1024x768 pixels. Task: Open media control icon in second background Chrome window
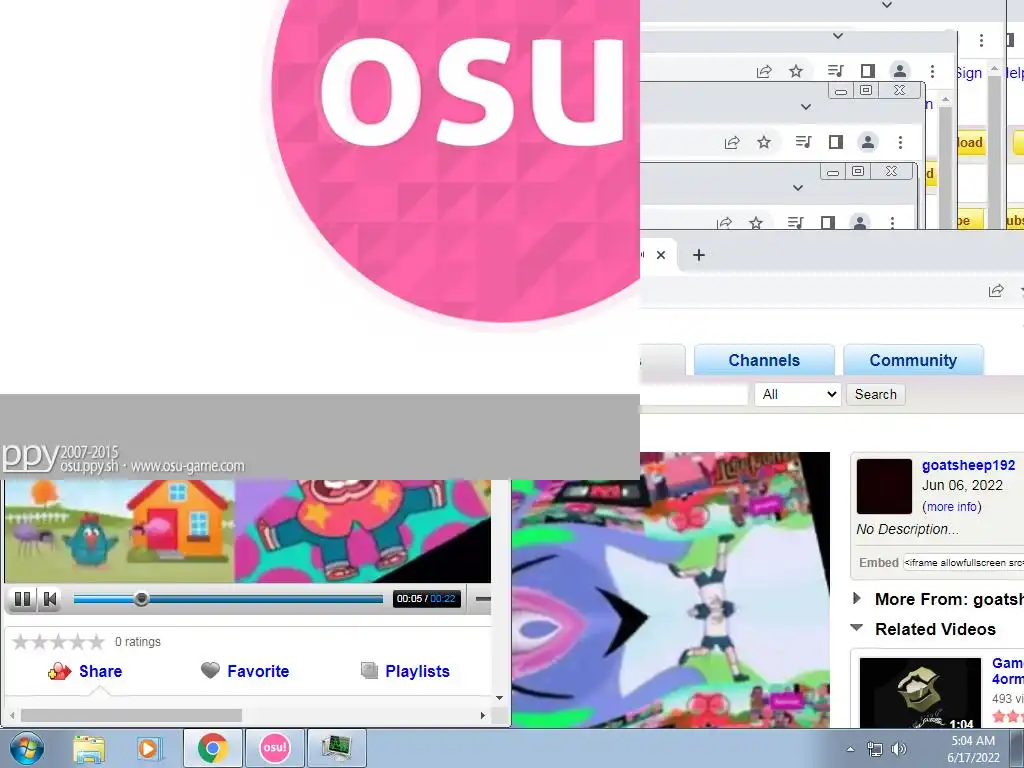pos(803,142)
